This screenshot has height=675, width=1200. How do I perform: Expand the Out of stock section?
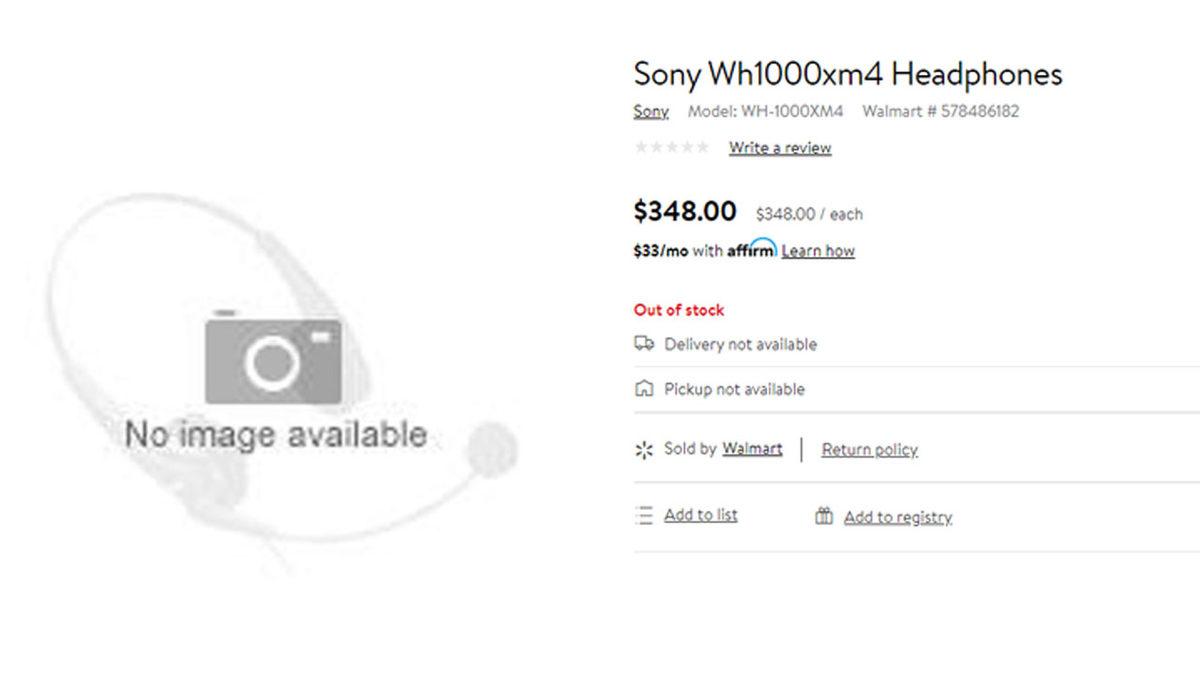(x=678, y=309)
